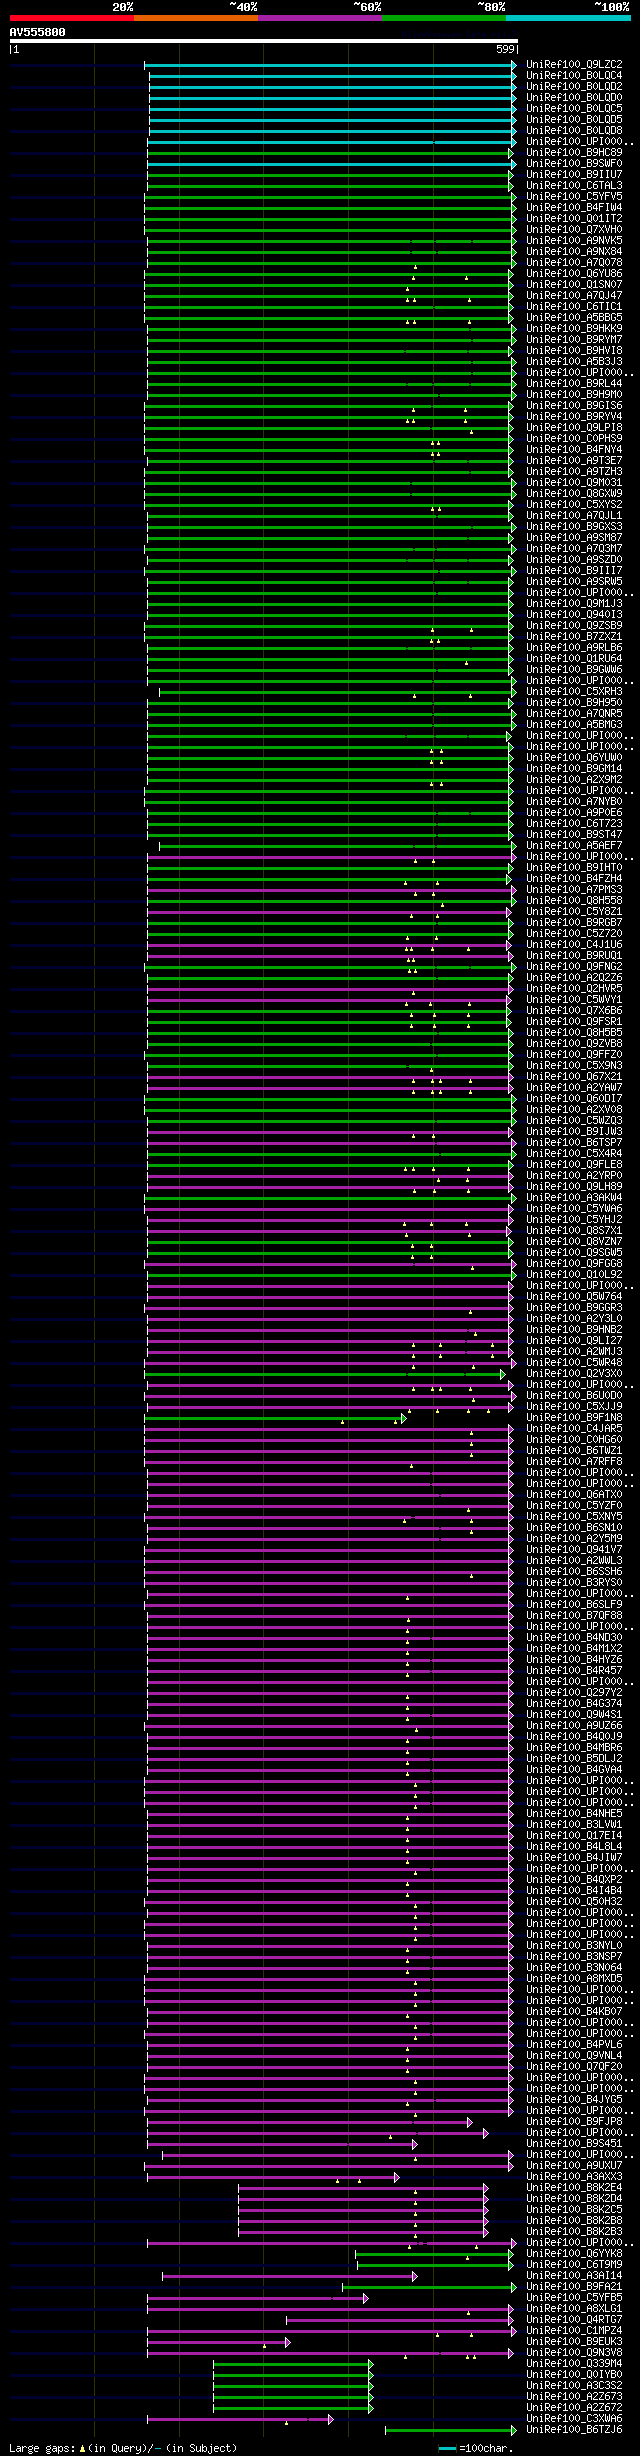Select hit UniRef100_A9NVK5
Screen dimensions: 640x2456
click(x=574, y=241)
